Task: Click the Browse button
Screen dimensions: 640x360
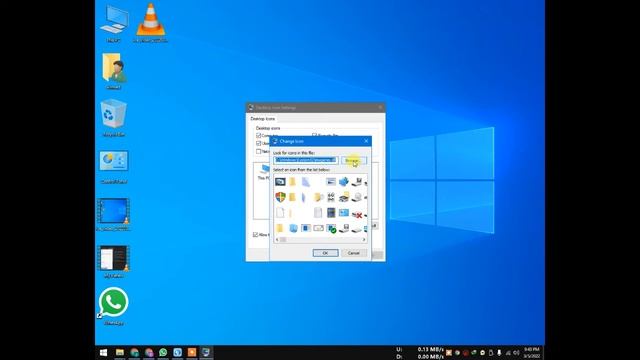Action: pos(353,160)
